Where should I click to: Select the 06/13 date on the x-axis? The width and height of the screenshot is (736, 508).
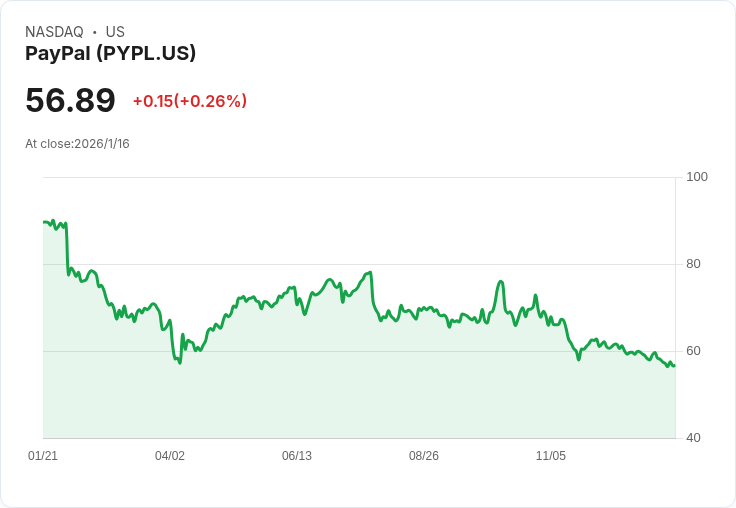tap(297, 456)
